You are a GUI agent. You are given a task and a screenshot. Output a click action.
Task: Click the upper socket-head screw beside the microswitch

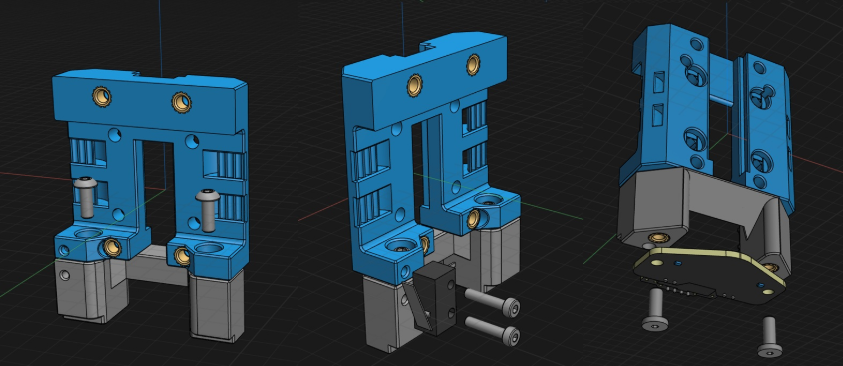click(492, 302)
